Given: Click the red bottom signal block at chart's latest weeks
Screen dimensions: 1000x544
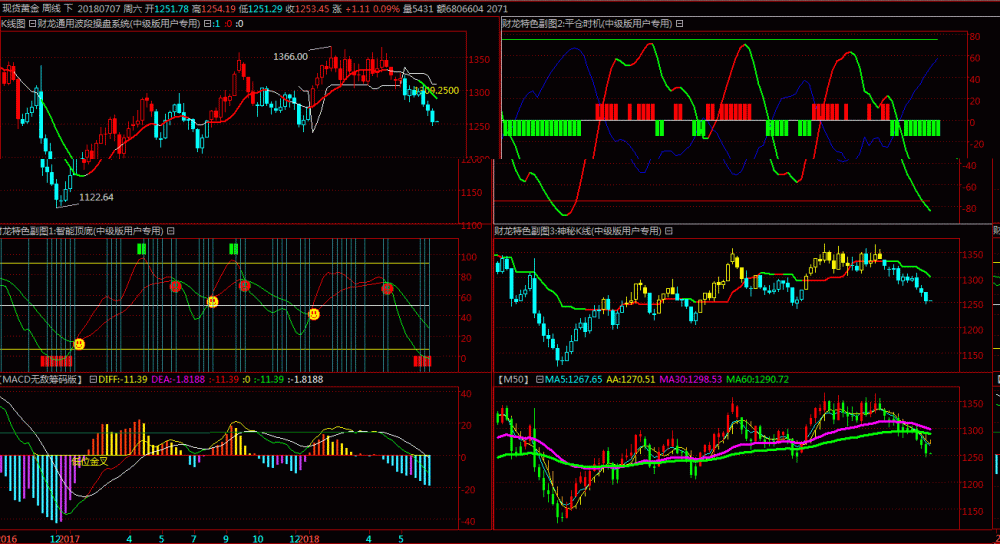Looking at the screenshot, I should pyautogui.click(x=422, y=362).
